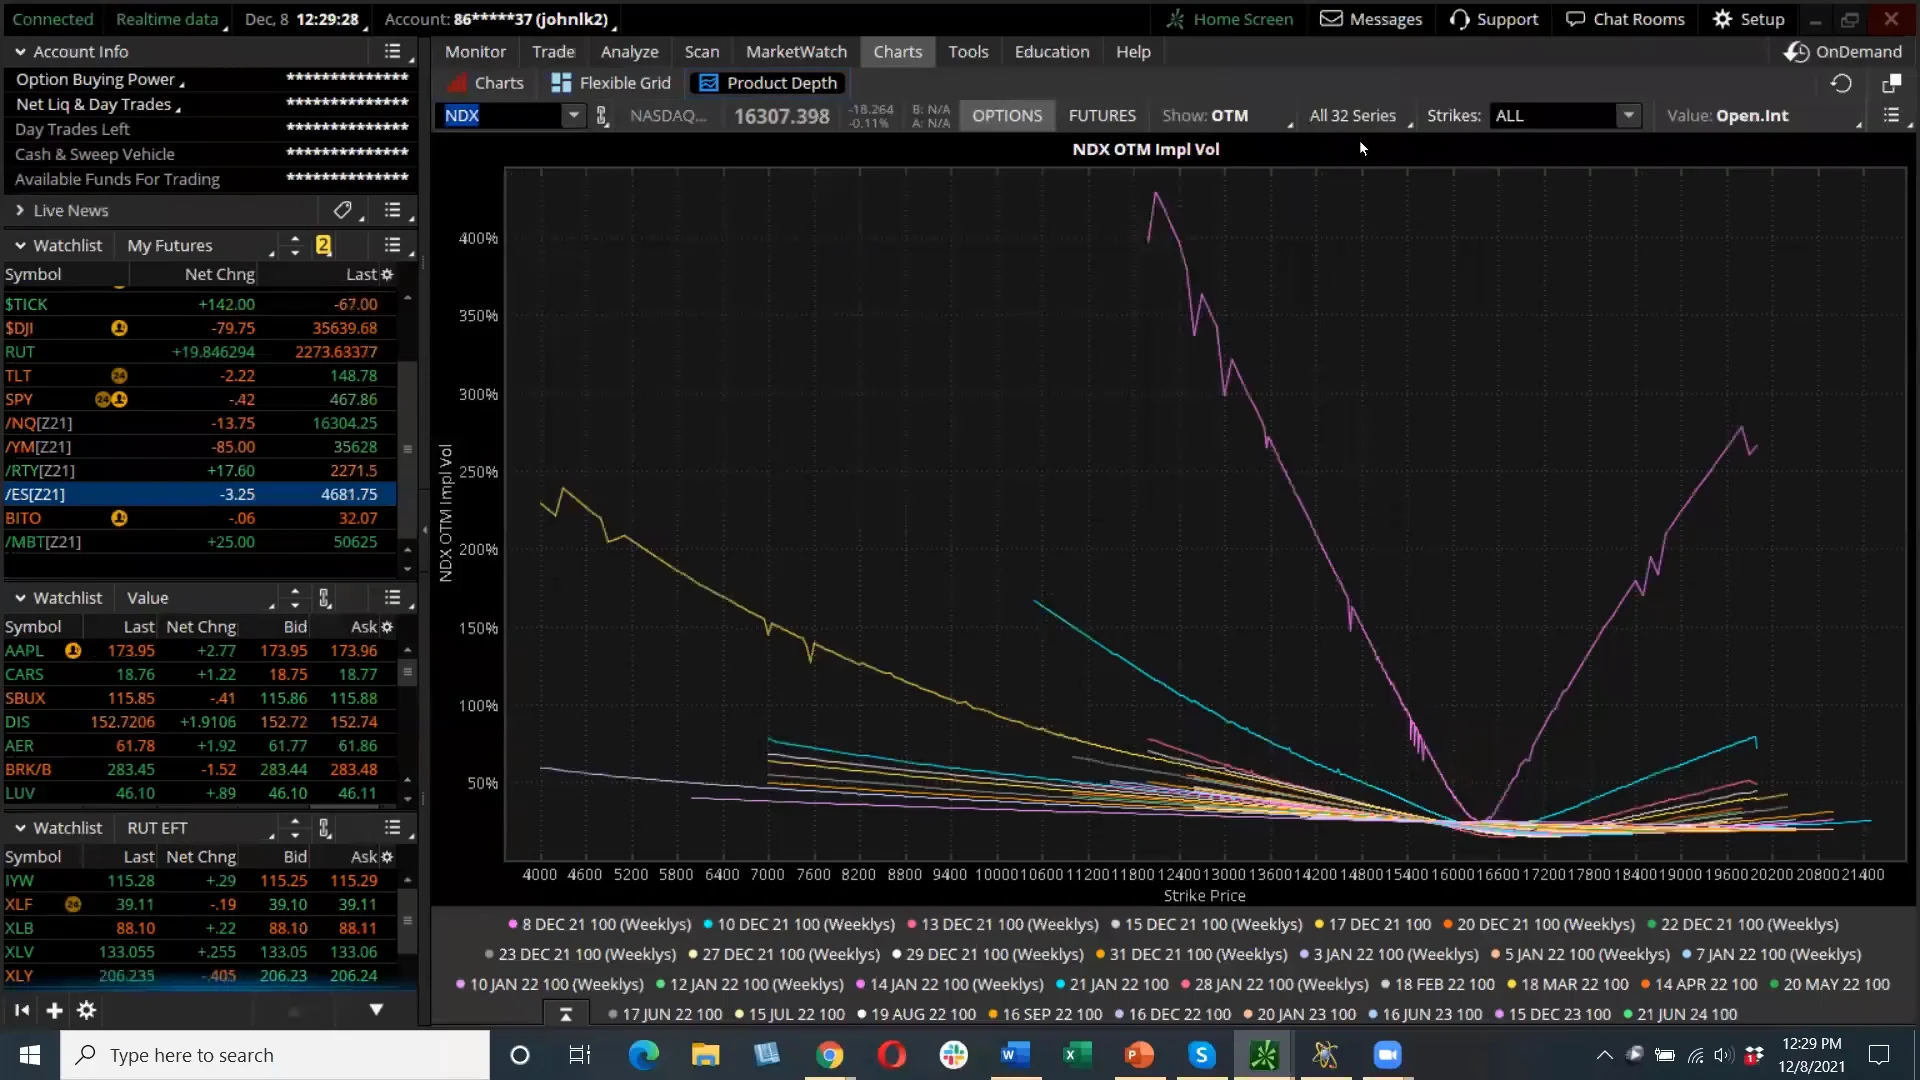
Task: Click the sidebar collapse arrow icon
Action: [22, 1010]
